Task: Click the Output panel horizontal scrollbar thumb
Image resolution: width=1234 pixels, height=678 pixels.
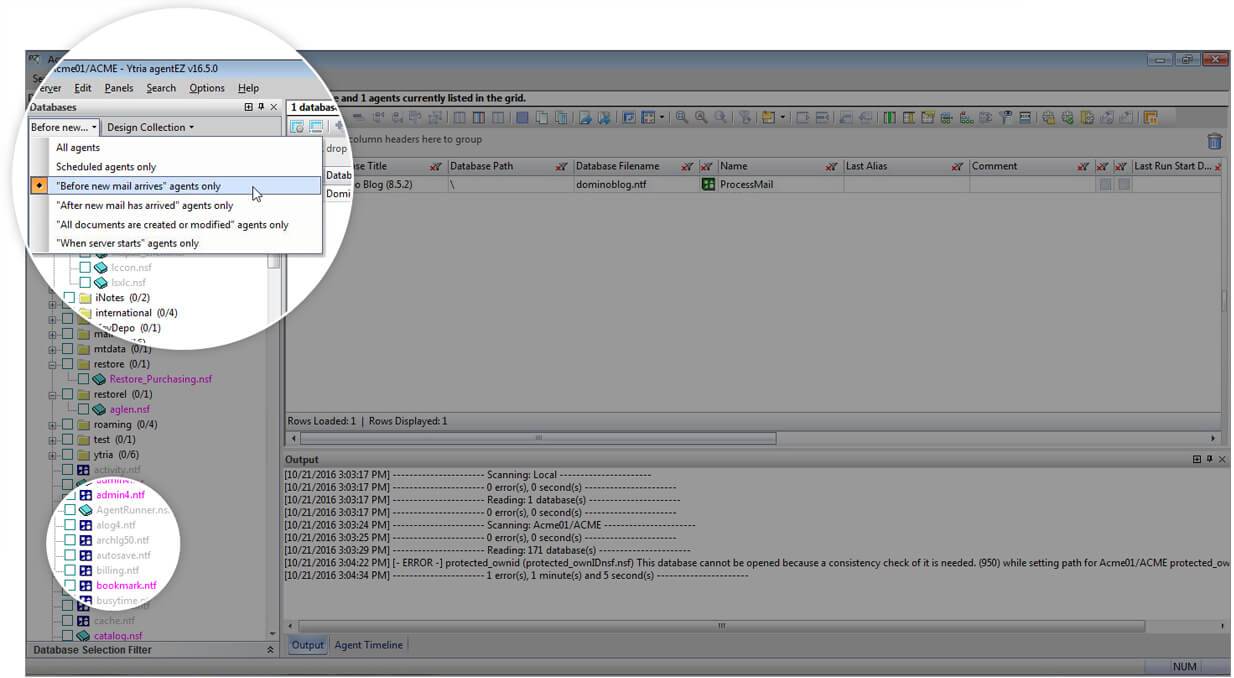Action: (x=720, y=626)
